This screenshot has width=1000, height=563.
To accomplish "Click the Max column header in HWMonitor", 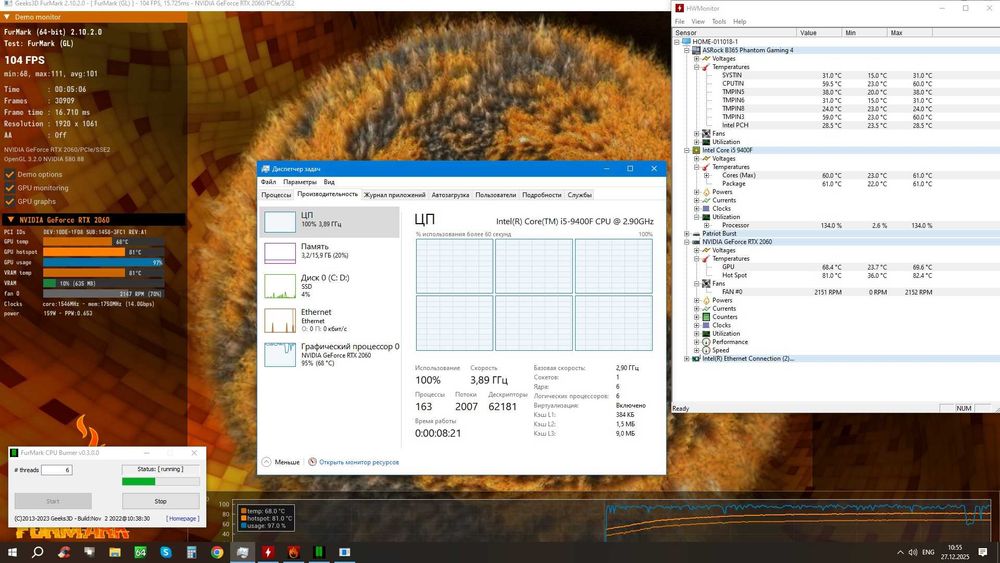I will (909, 33).
